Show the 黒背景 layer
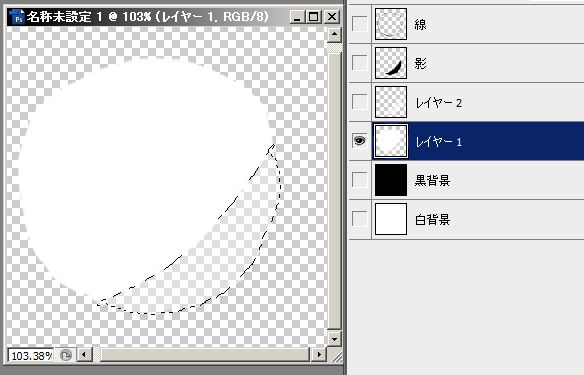The width and height of the screenshot is (584, 375). 359,180
